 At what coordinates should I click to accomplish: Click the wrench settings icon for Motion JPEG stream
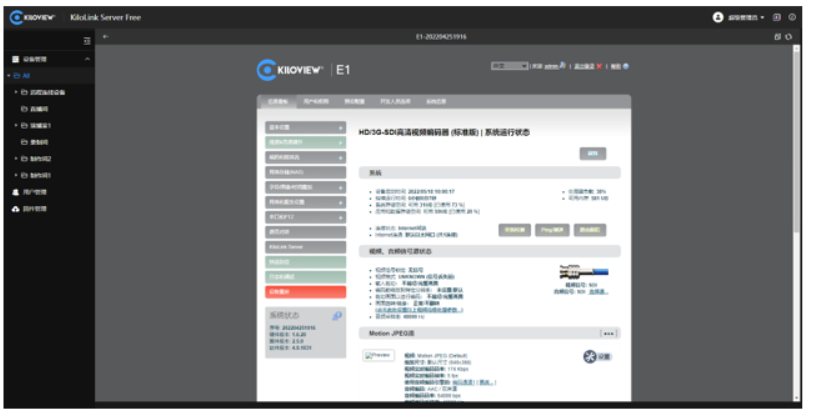pos(590,356)
